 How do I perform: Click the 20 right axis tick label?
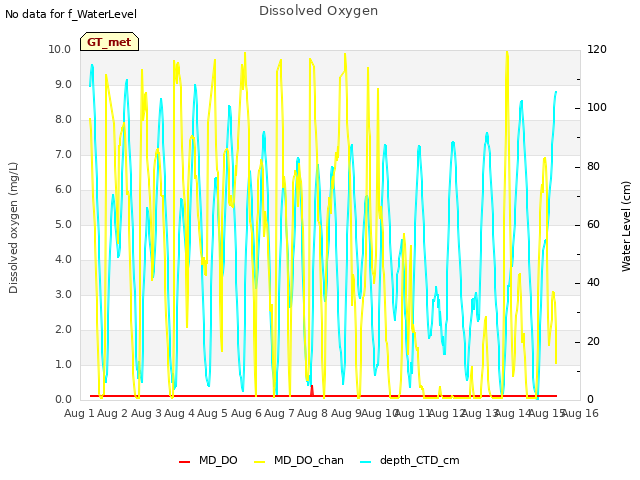tap(593, 341)
